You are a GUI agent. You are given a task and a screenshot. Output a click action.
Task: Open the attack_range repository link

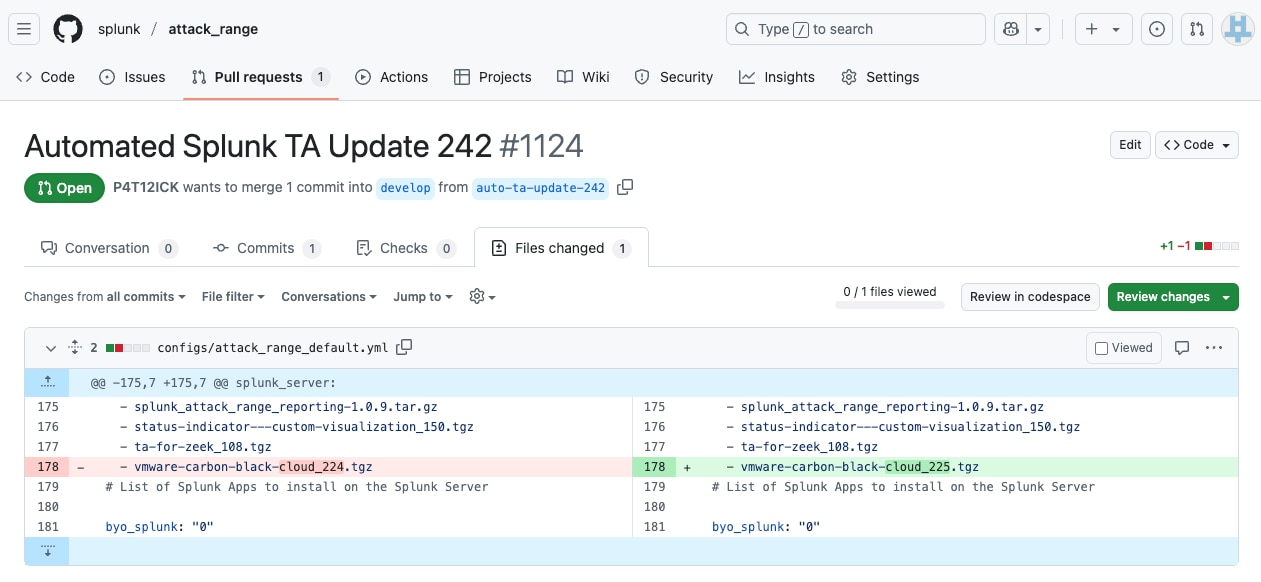[x=213, y=29]
